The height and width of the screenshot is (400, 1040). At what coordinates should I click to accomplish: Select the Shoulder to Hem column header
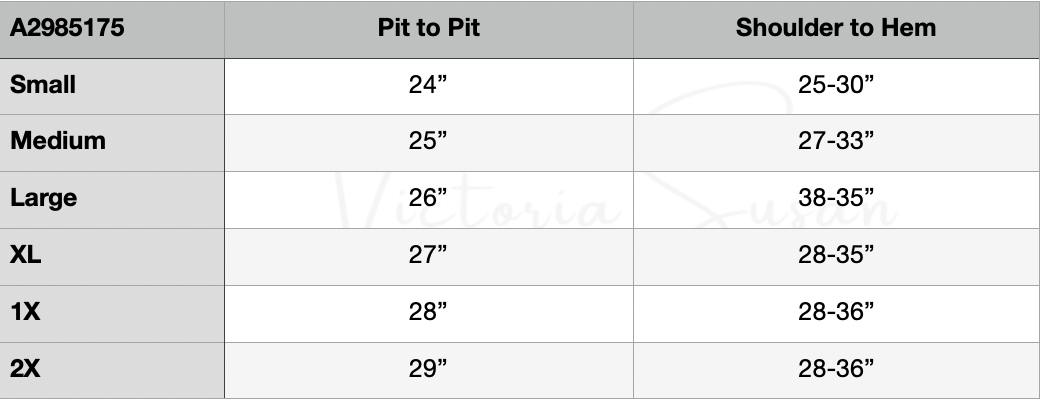835,28
